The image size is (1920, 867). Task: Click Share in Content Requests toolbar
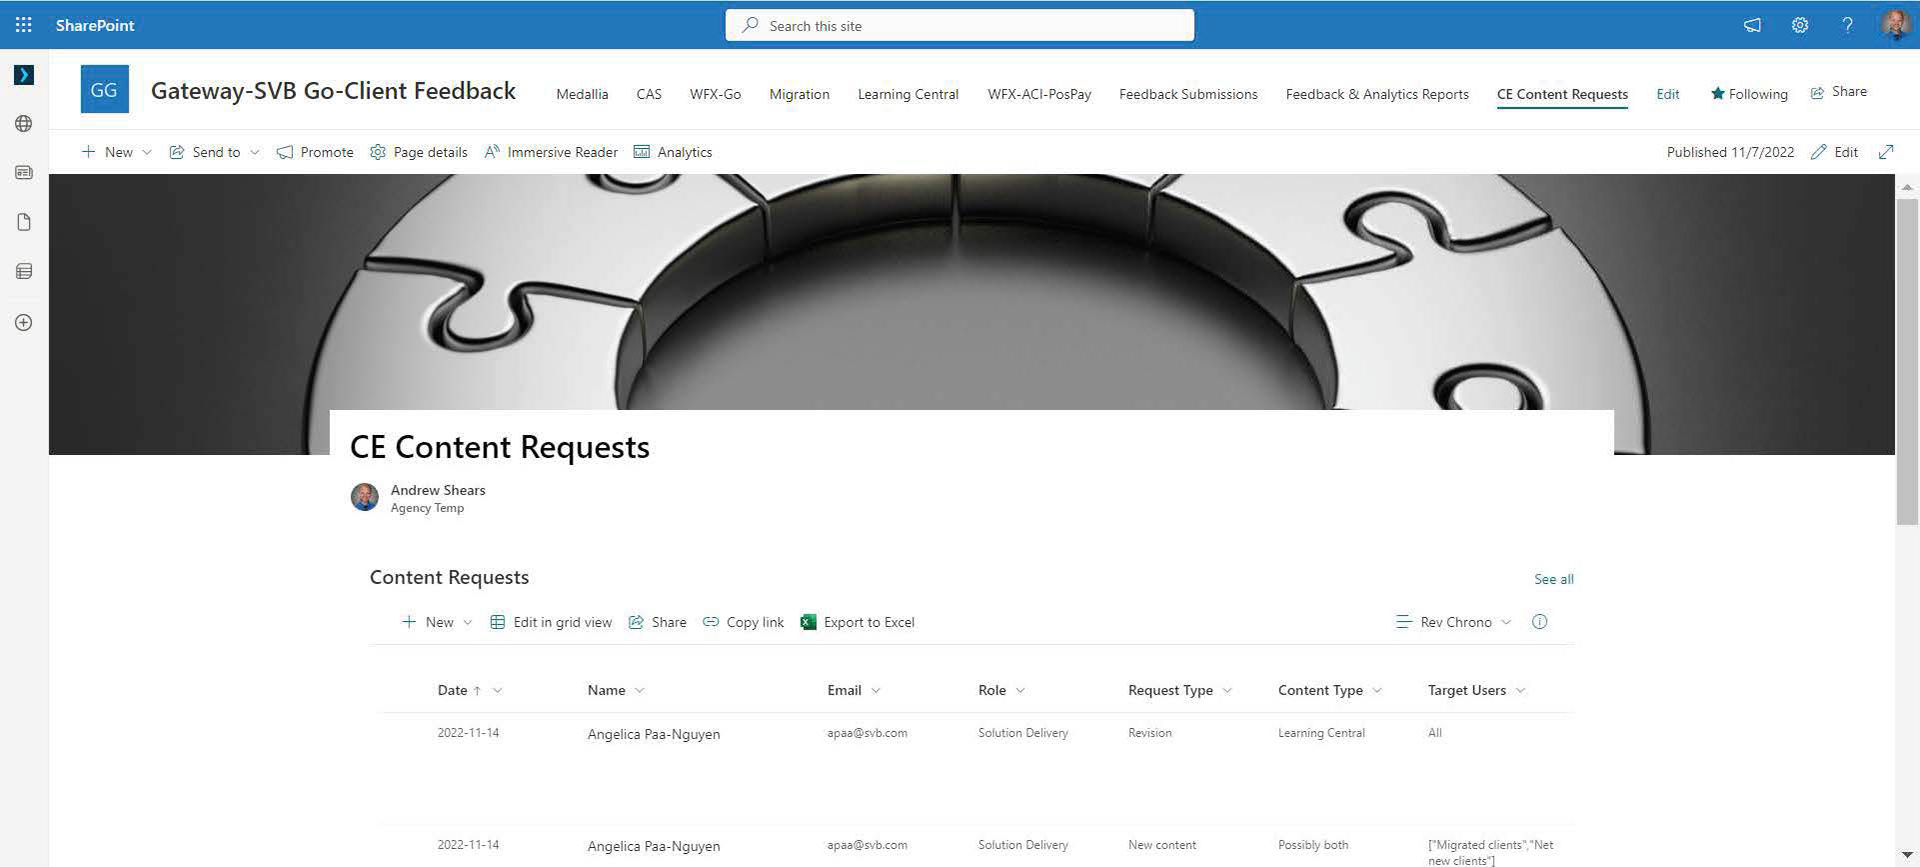[657, 622]
